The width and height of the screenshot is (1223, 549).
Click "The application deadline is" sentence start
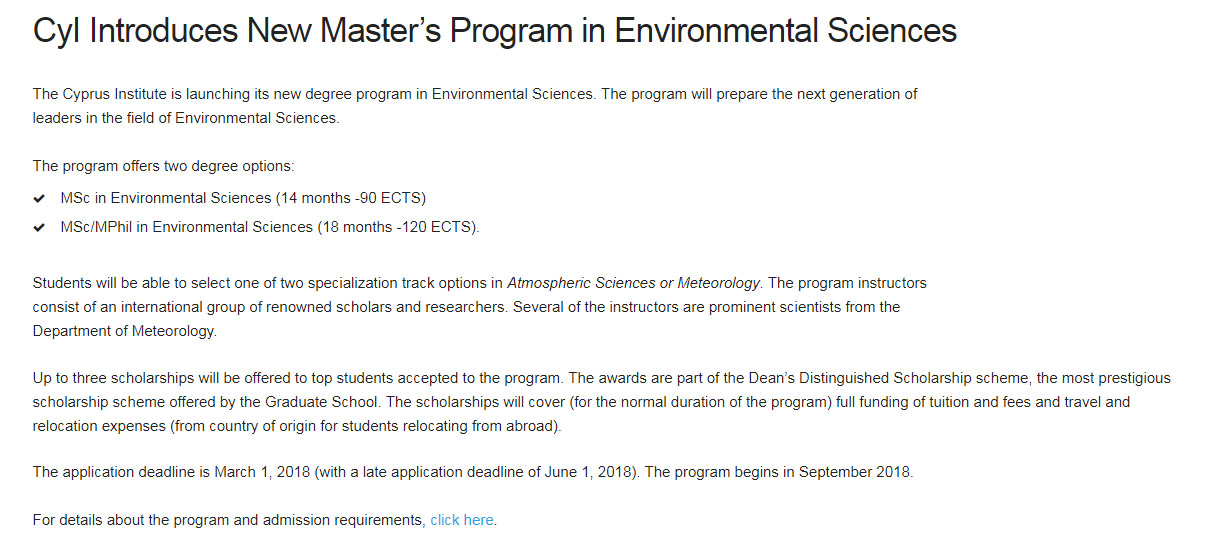pyautogui.click(x=121, y=472)
